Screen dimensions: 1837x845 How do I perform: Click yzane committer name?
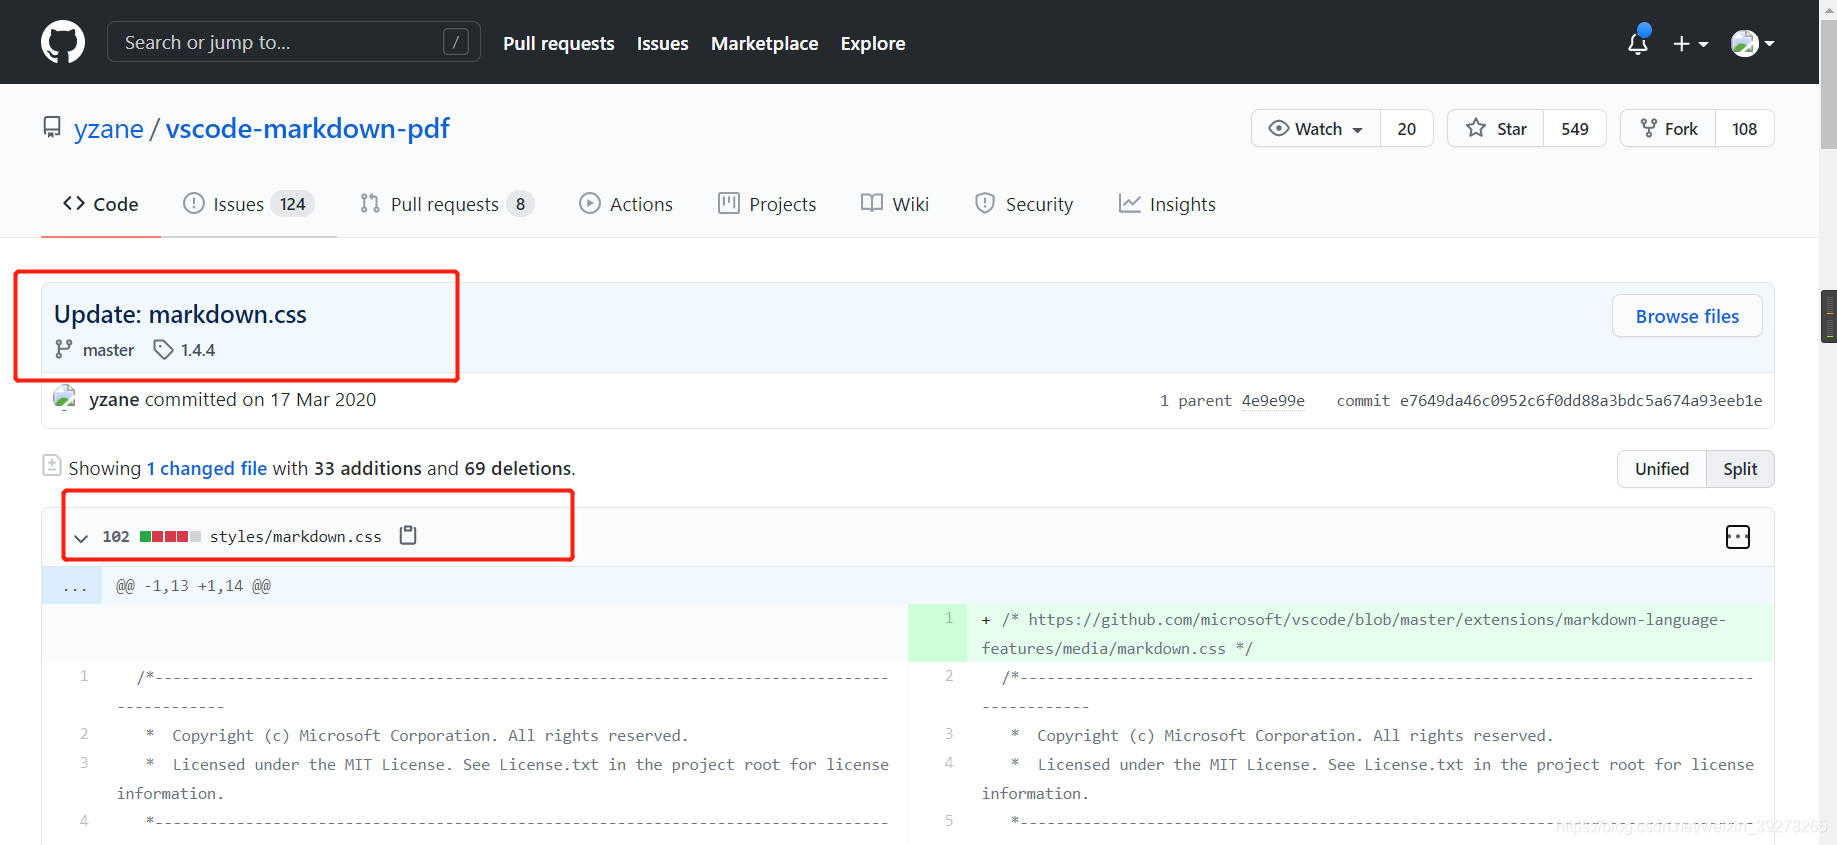114,399
